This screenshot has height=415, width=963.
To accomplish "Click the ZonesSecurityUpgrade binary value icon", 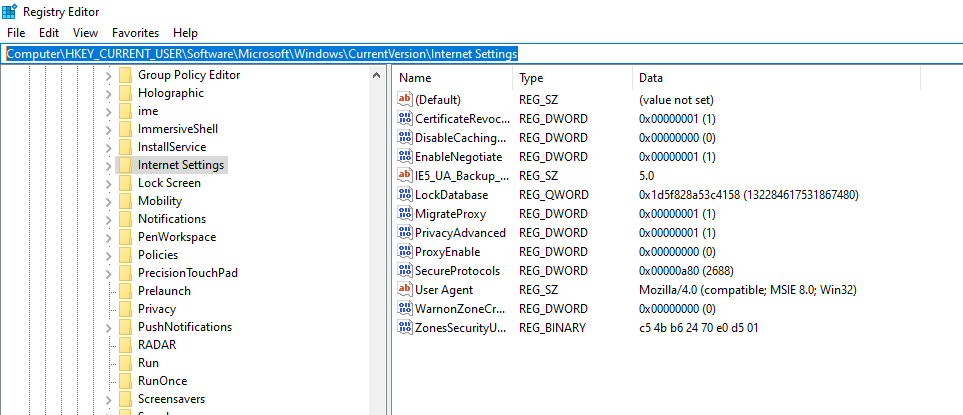I will pyautogui.click(x=405, y=328).
